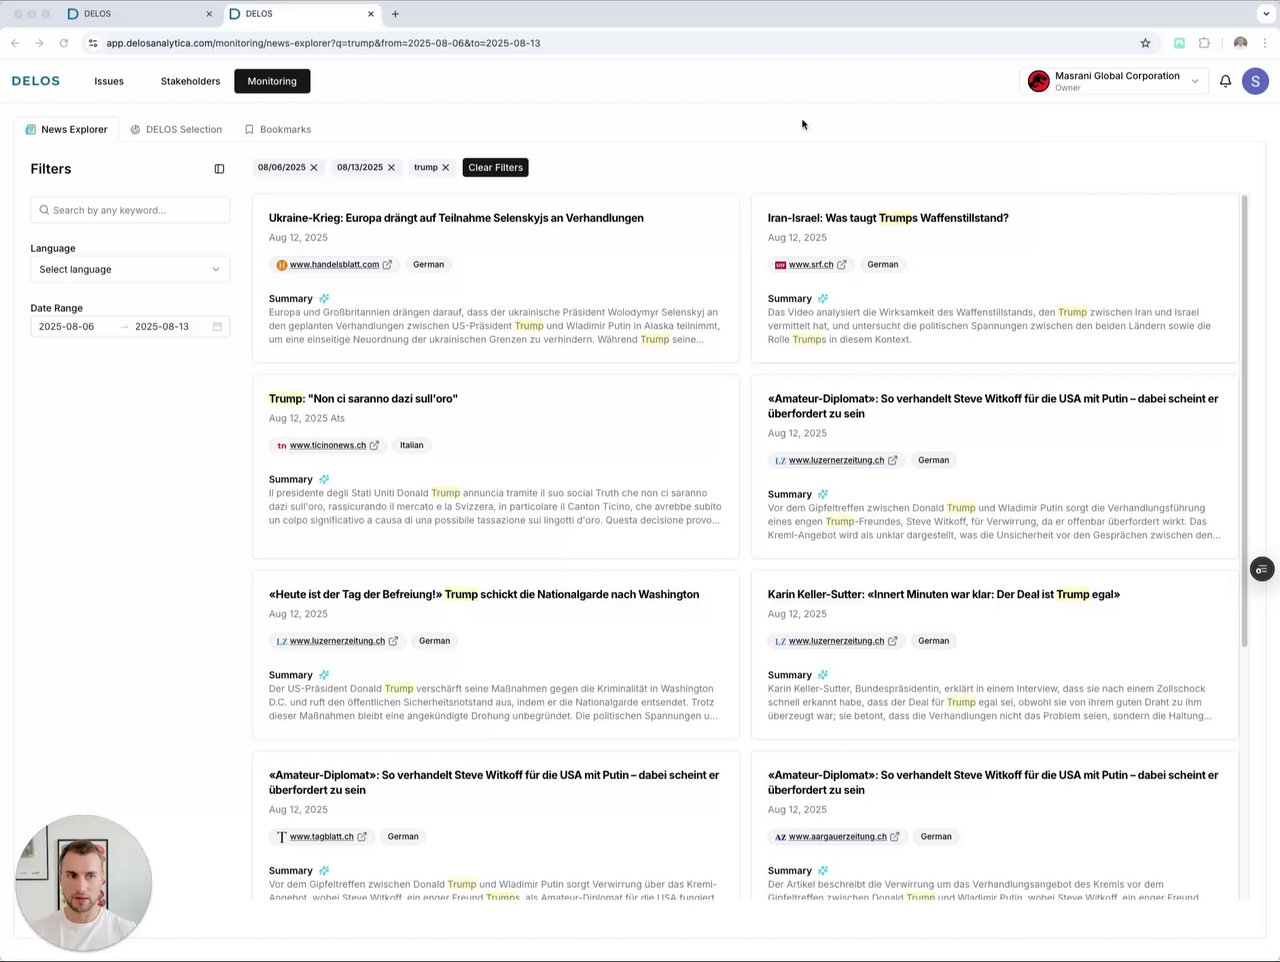Image resolution: width=1280 pixels, height=962 pixels.
Task: Select the Monitoring nav item
Action: click(x=272, y=82)
